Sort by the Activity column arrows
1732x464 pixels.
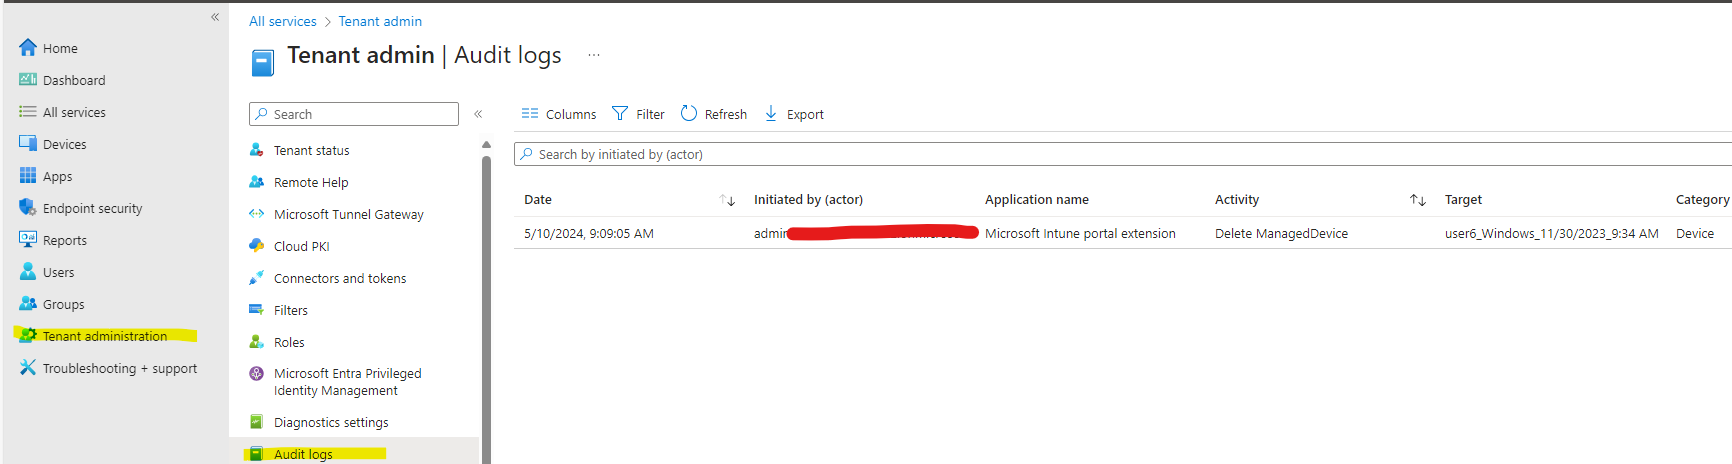tap(1417, 200)
